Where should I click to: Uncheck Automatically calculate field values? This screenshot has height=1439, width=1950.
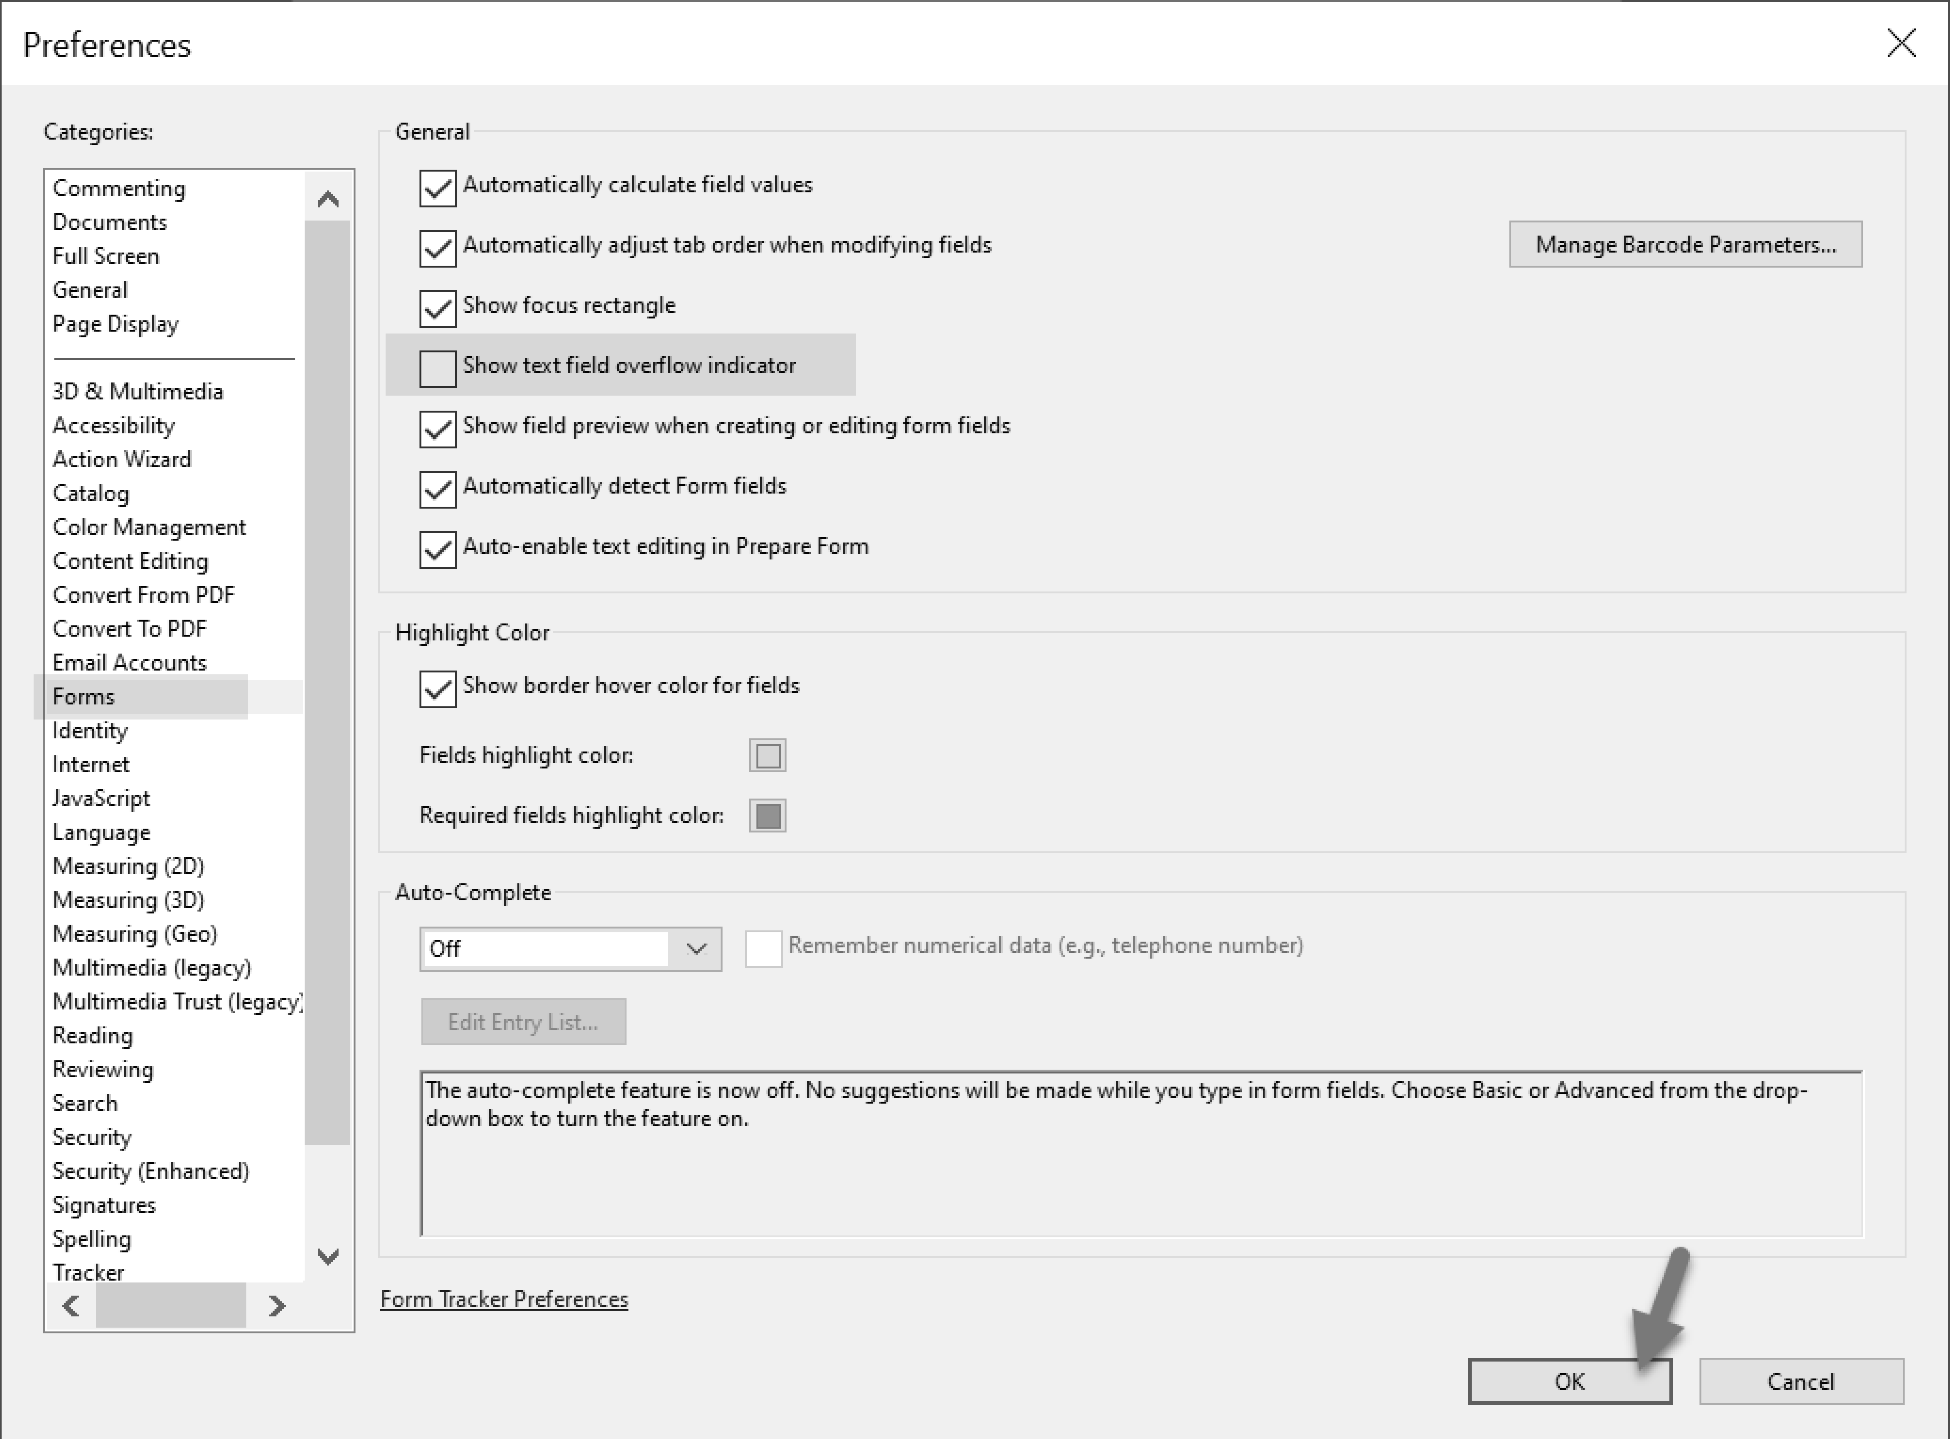tap(438, 187)
